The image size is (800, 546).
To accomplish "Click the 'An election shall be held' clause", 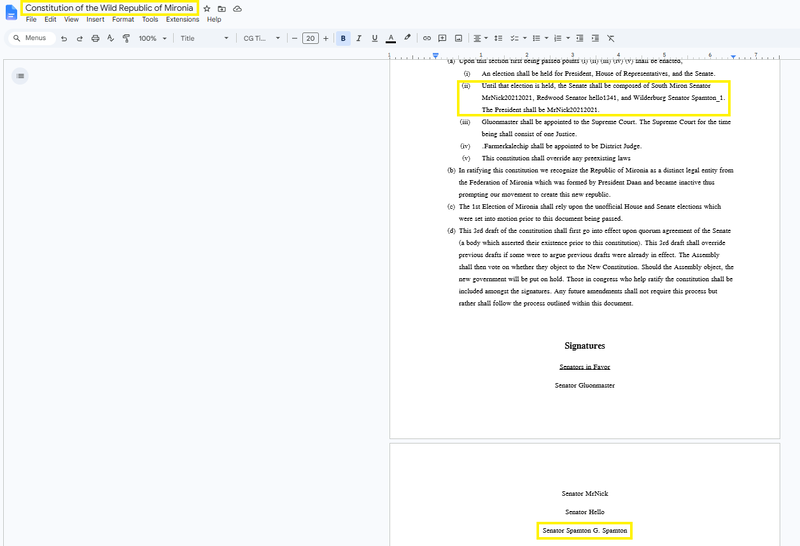I will click(598, 73).
